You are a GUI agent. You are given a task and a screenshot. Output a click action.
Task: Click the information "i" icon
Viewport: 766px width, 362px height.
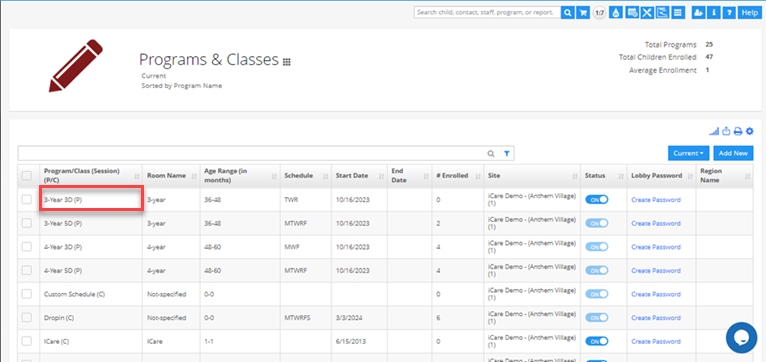pos(714,13)
